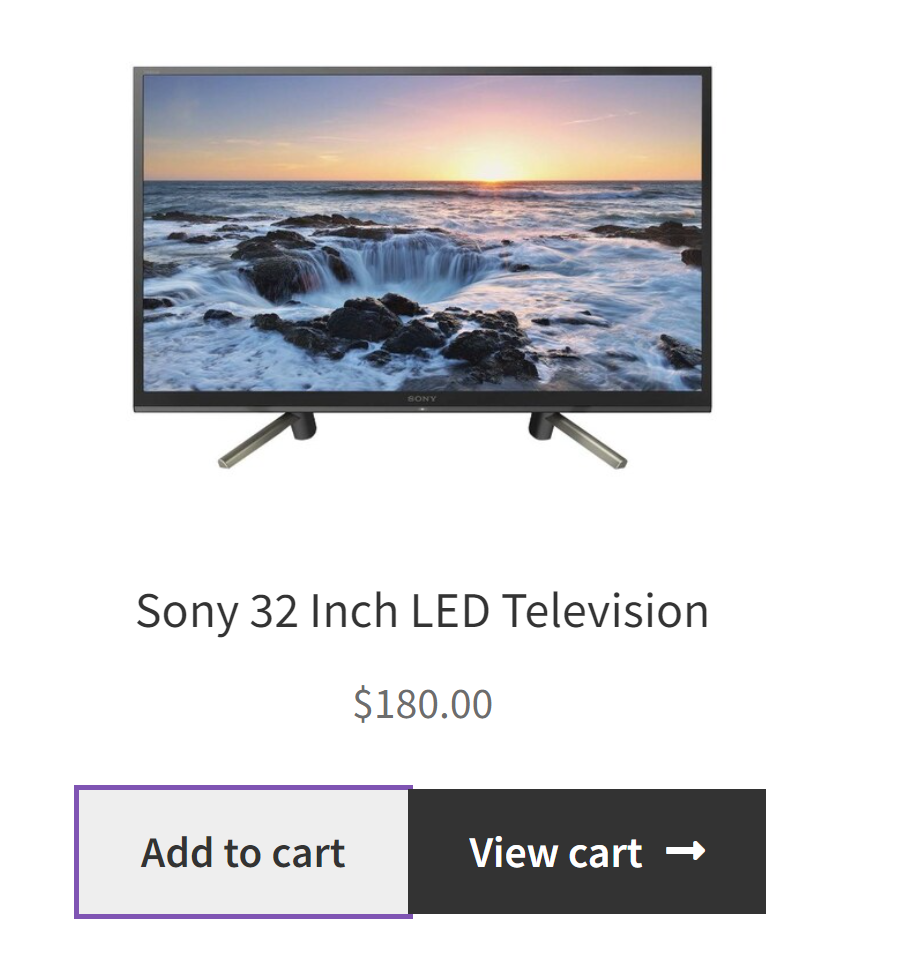Click the arrow icon beside View cart
Image resolution: width=901 pixels, height=962 pixels.
(x=686, y=851)
